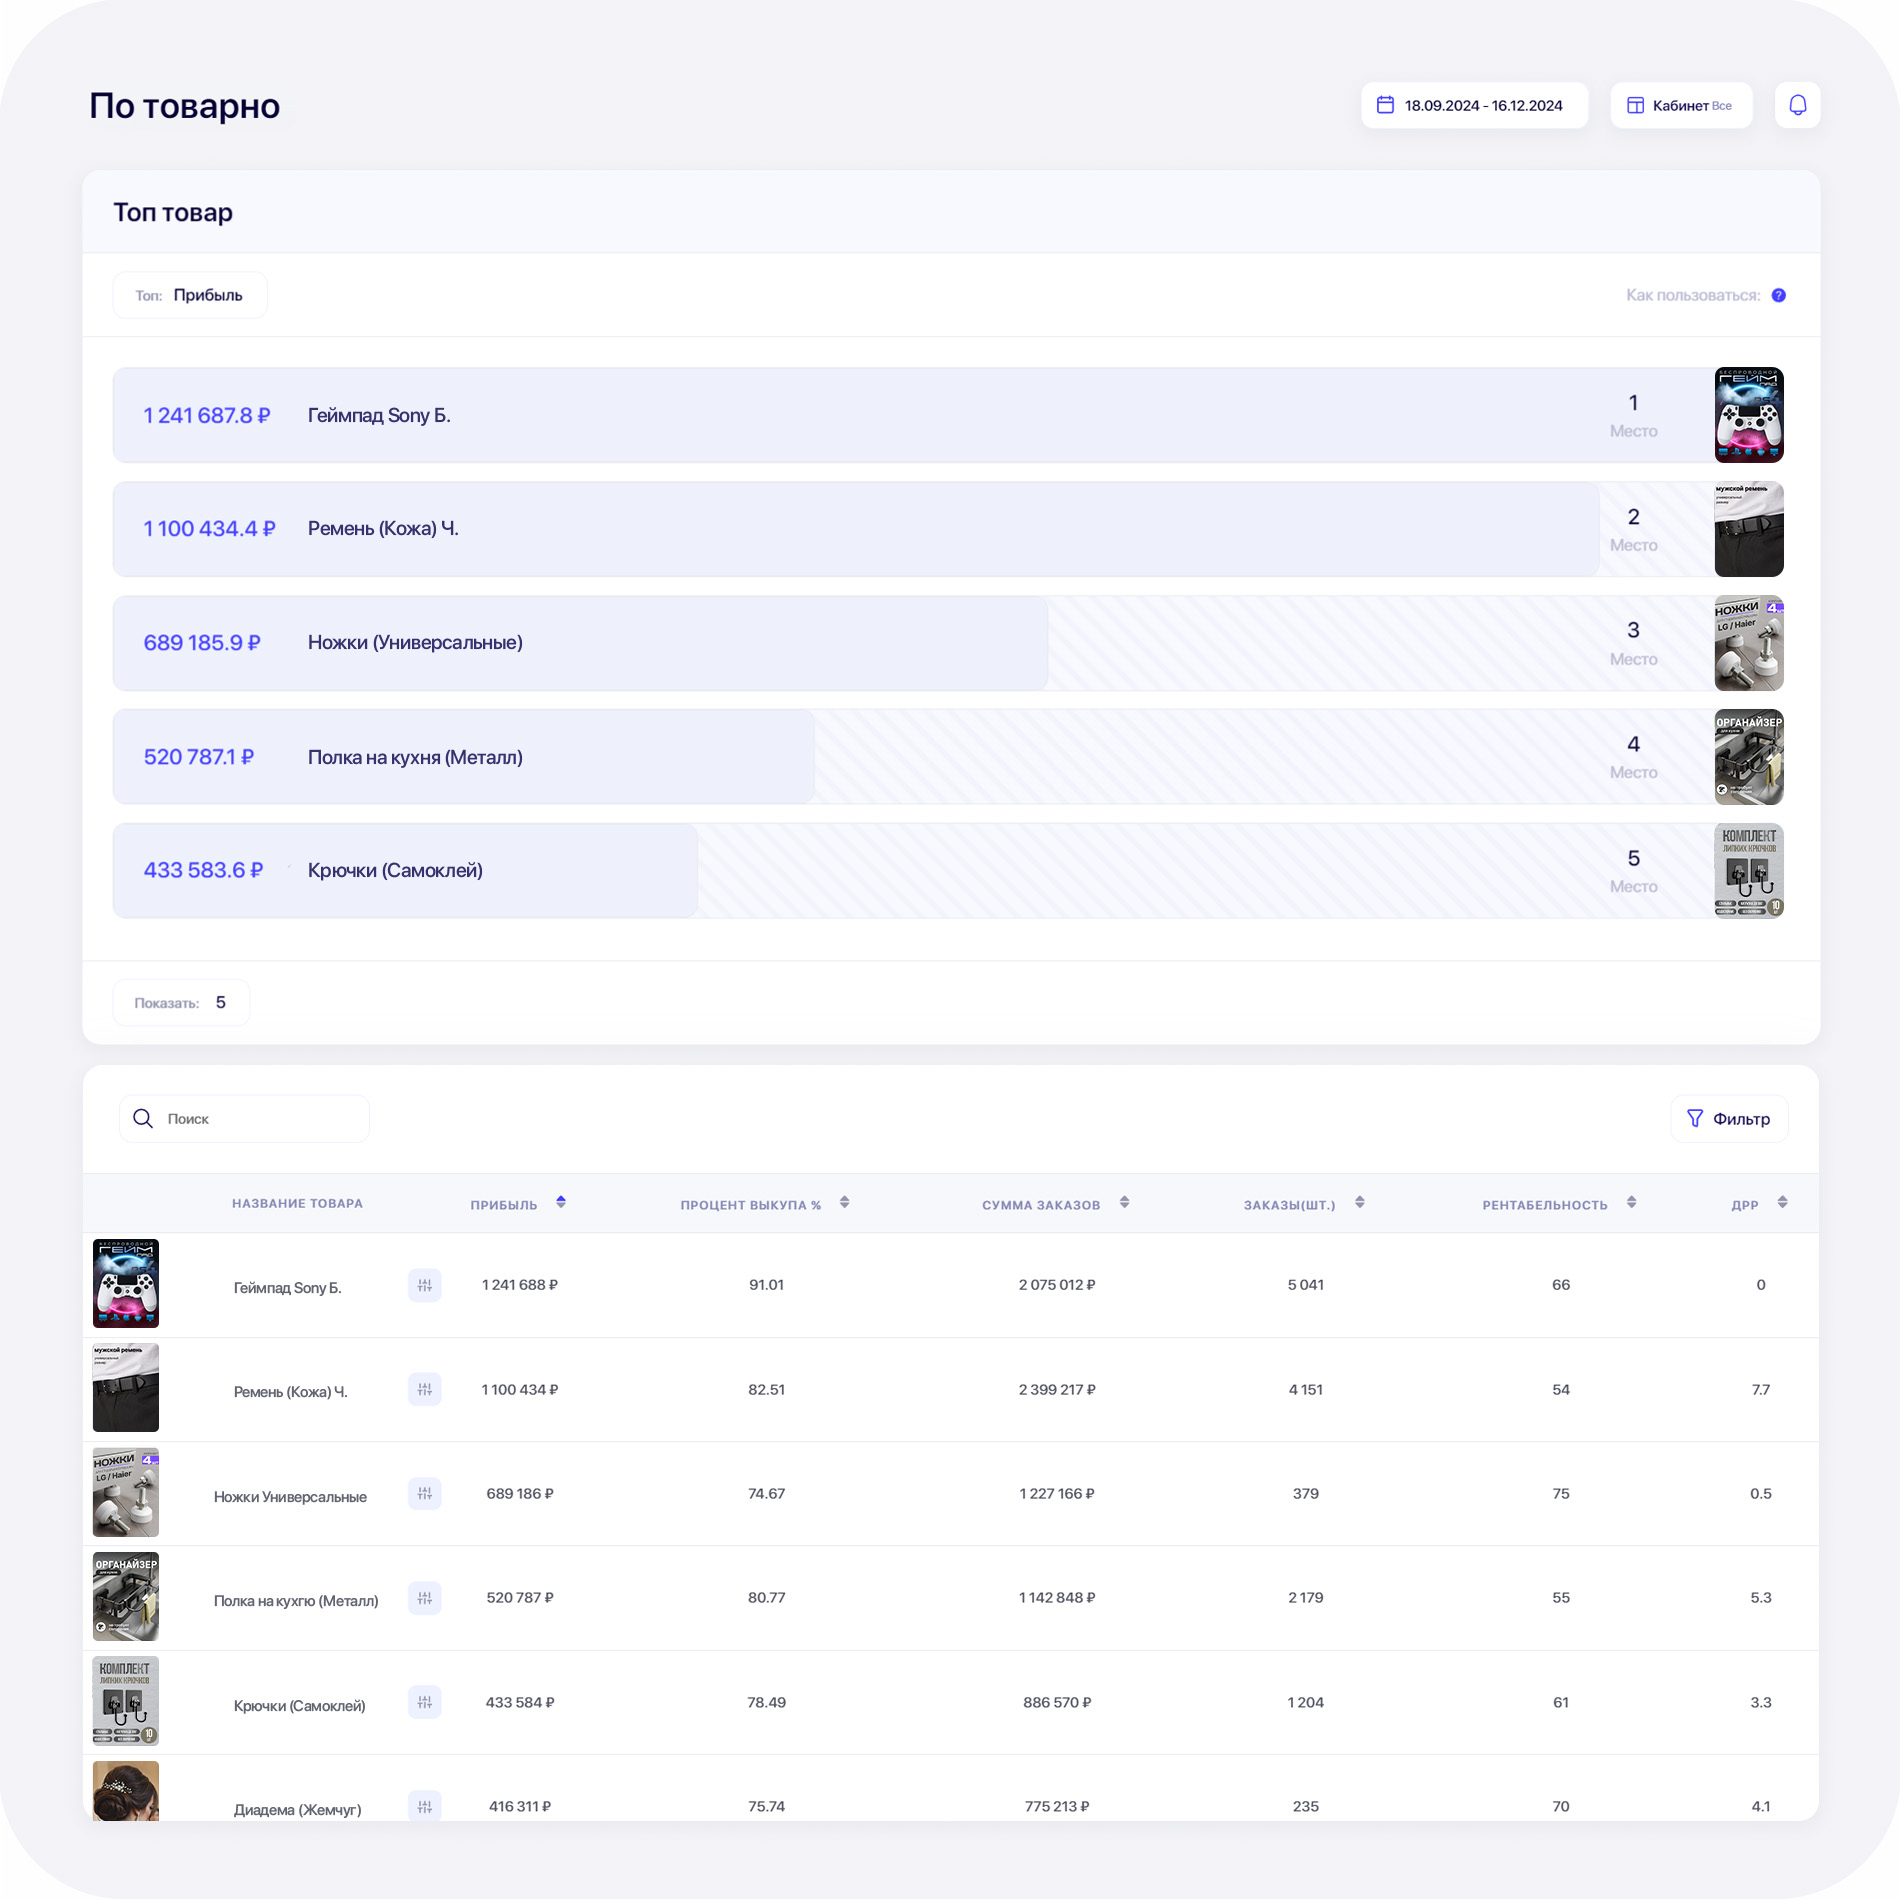Click order sum 2 399 217 ₽
Screen dimensions: 1900x1900
(x=1057, y=1389)
